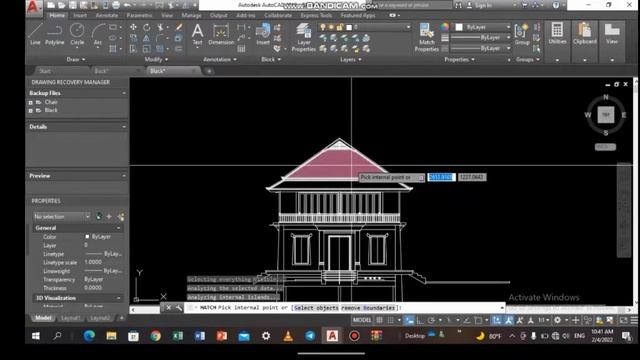This screenshot has width=640, height=360.
Task: Open the Windows Start menu
Action: pyautogui.click(x=36, y=336)
